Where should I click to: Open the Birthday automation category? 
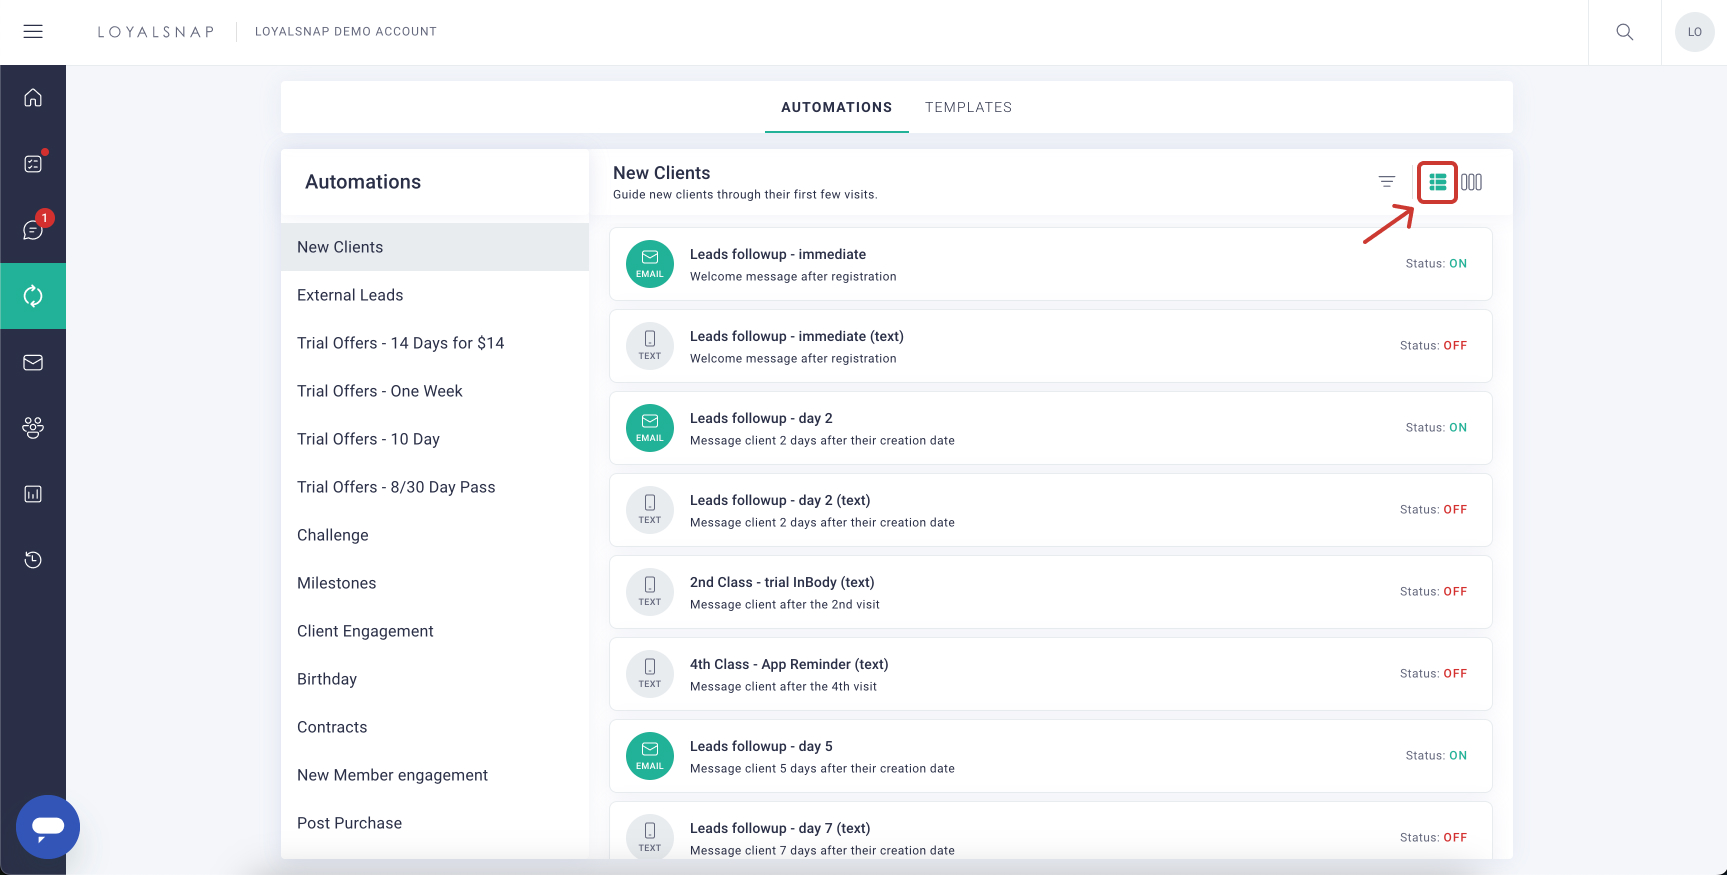[327, 679]
